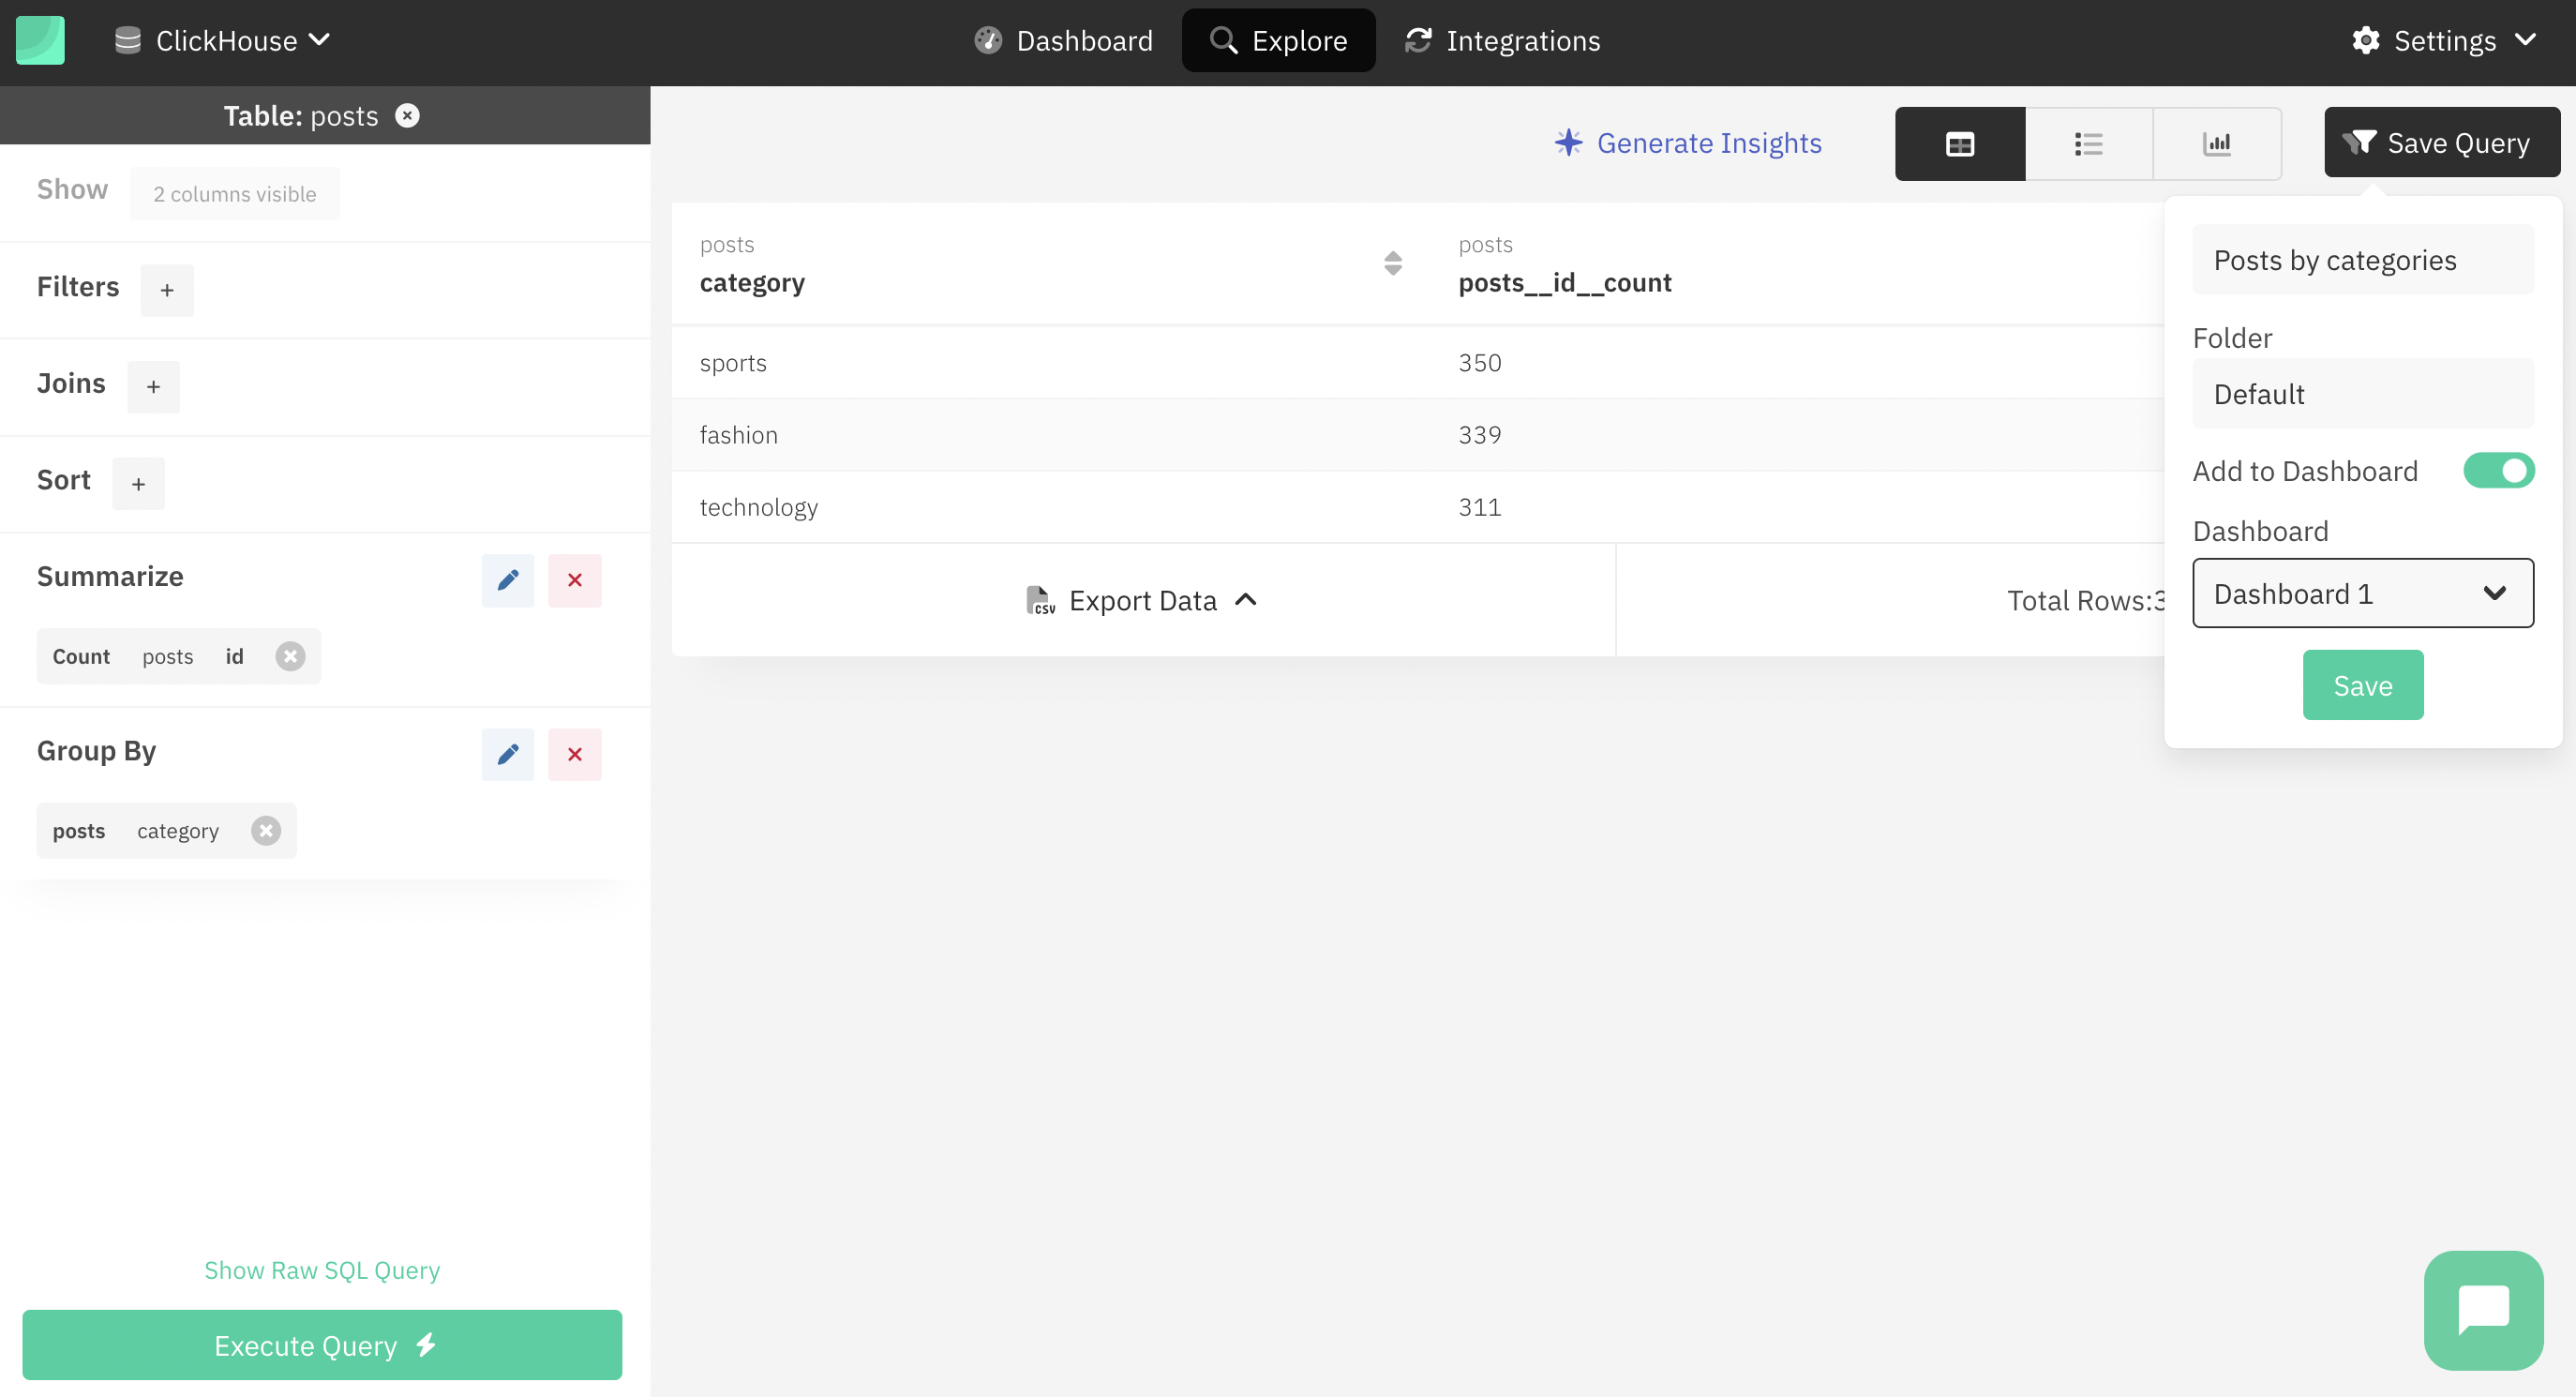Image resolution: width=2576 pixels, height=1397 pixels.
Task: Click the Generate Insights star icon
Action: 1566,143
